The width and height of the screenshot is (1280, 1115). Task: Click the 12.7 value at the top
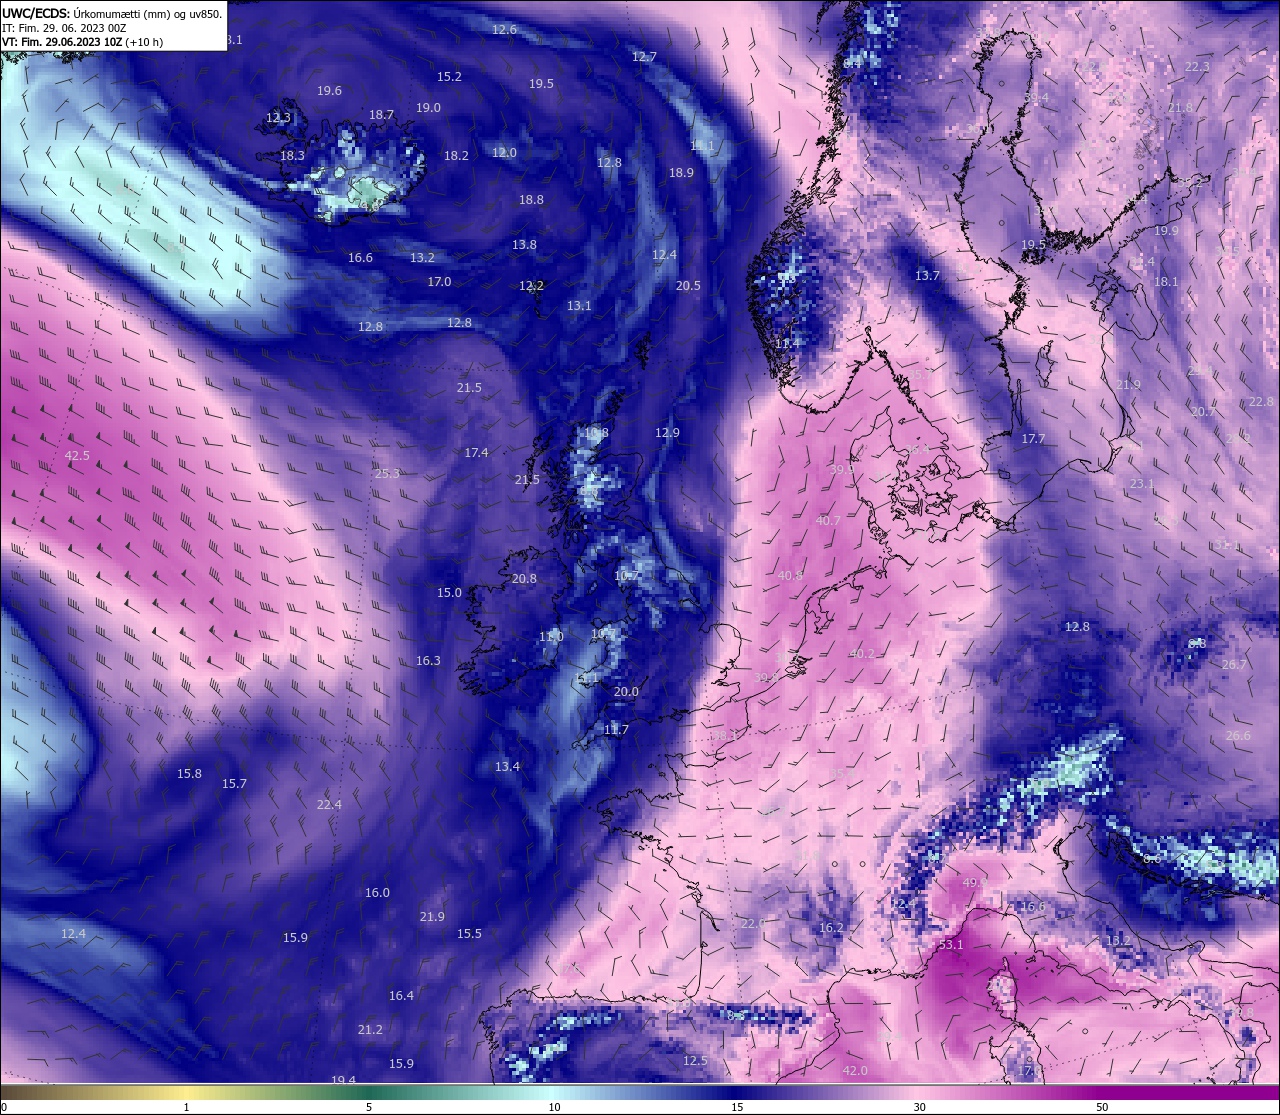tap(644, 57)
